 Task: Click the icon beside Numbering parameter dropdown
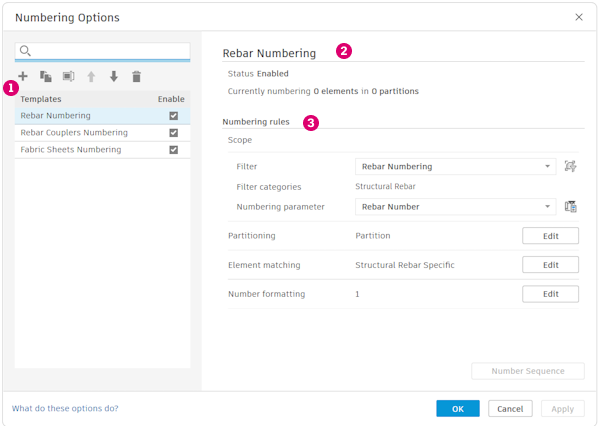tap(571, 207)
